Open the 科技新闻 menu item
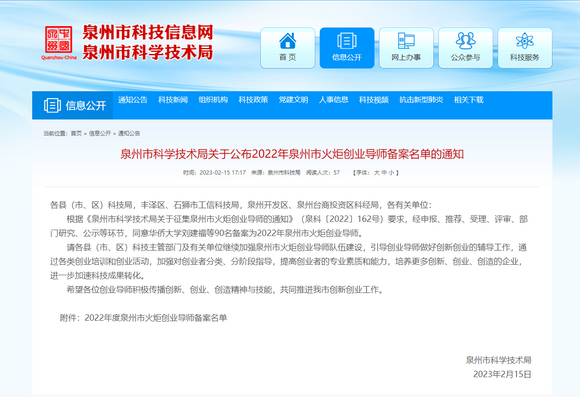580x397 pixels. (x=173, y=100)
